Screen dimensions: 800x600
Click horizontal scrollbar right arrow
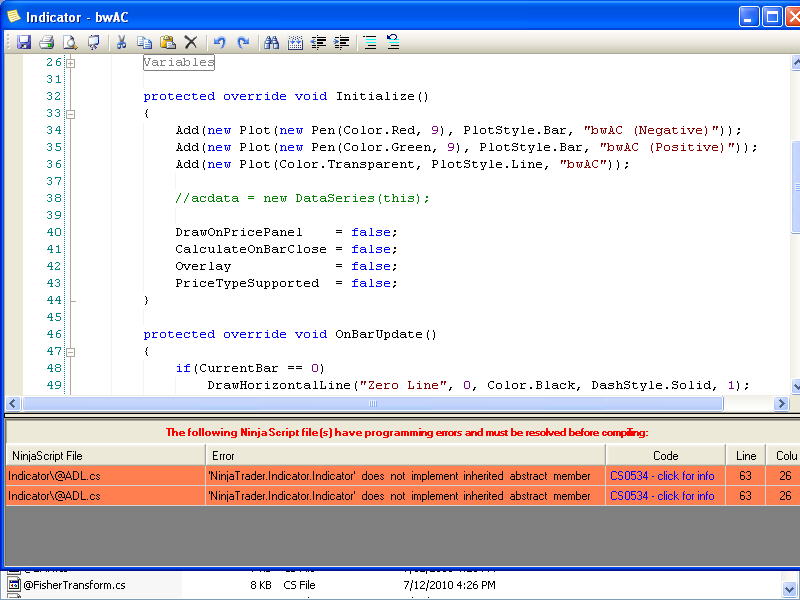[x=781, y=404]
